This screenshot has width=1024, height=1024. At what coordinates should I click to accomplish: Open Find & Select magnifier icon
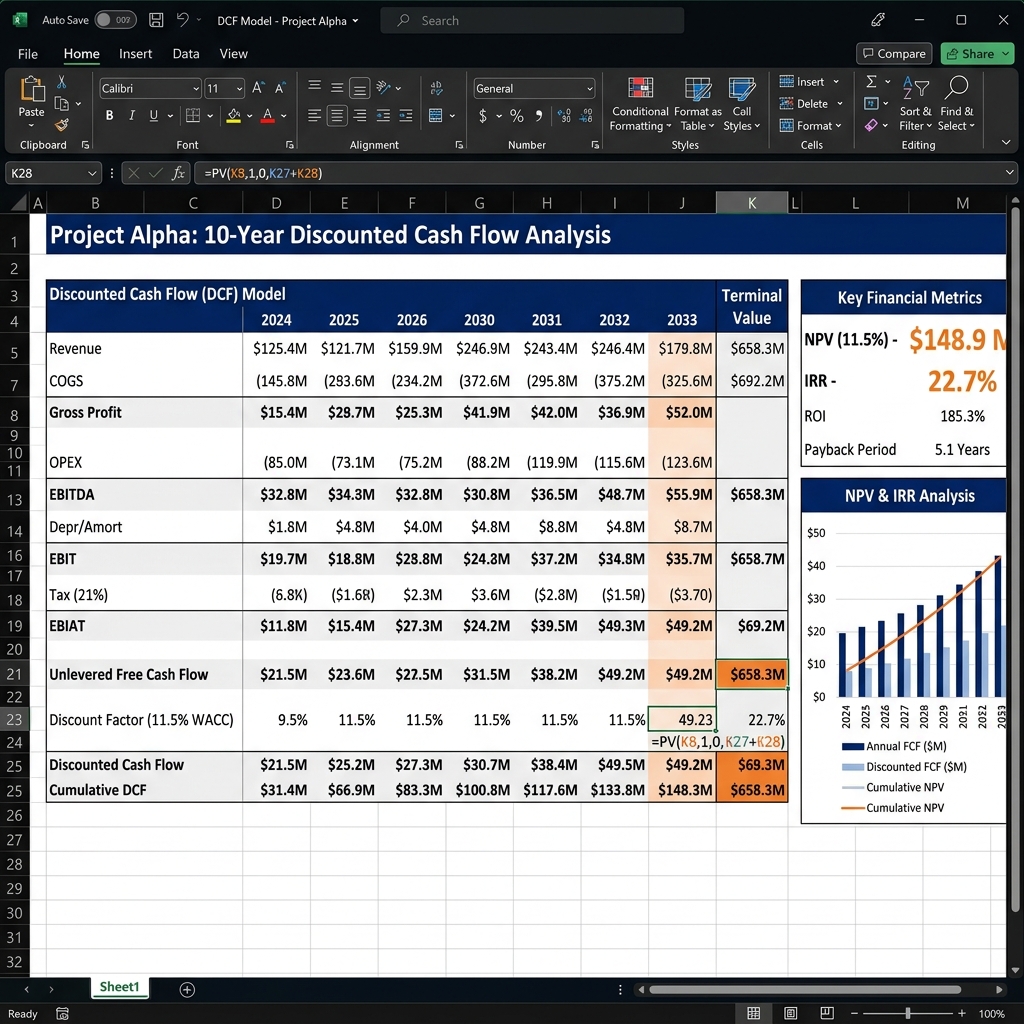[x=956, y=87]
